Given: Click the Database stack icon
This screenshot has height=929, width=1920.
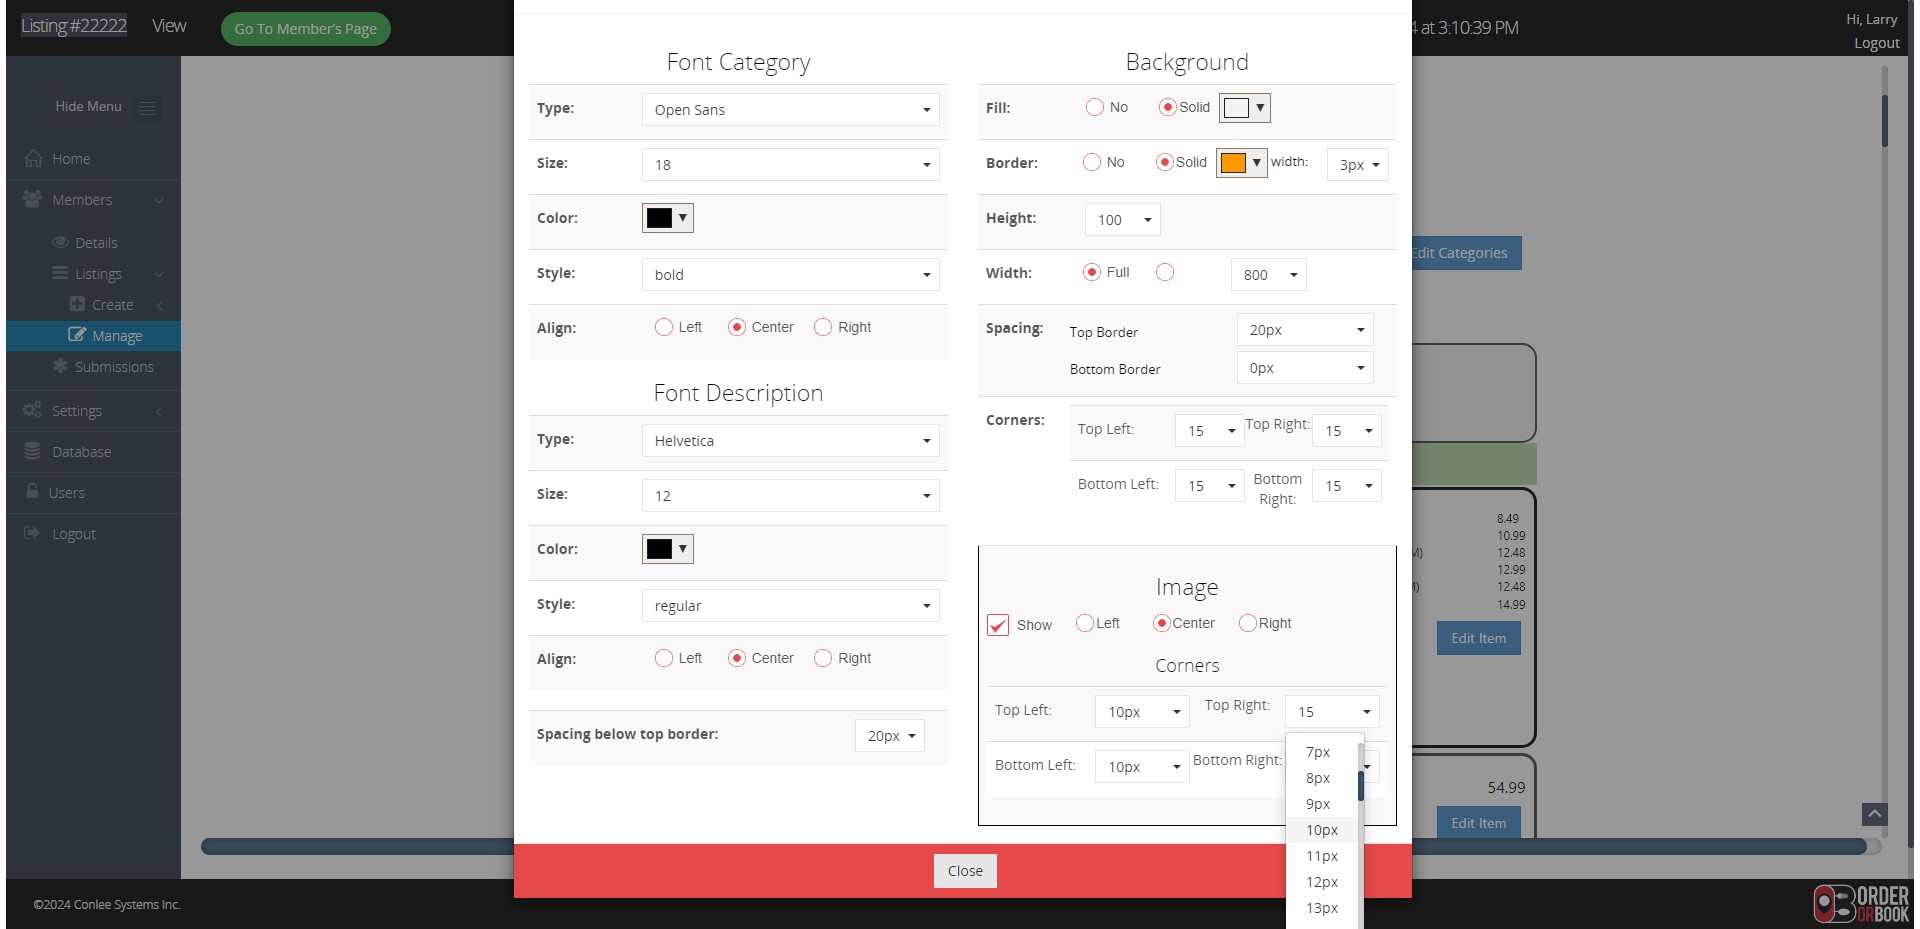Looking at the screenshot, I should coord(32,451).
